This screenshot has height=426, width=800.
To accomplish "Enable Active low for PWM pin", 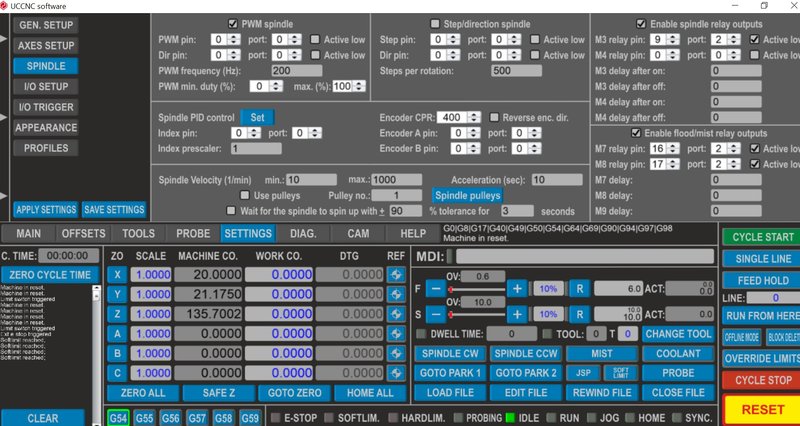I will [315, 39].
